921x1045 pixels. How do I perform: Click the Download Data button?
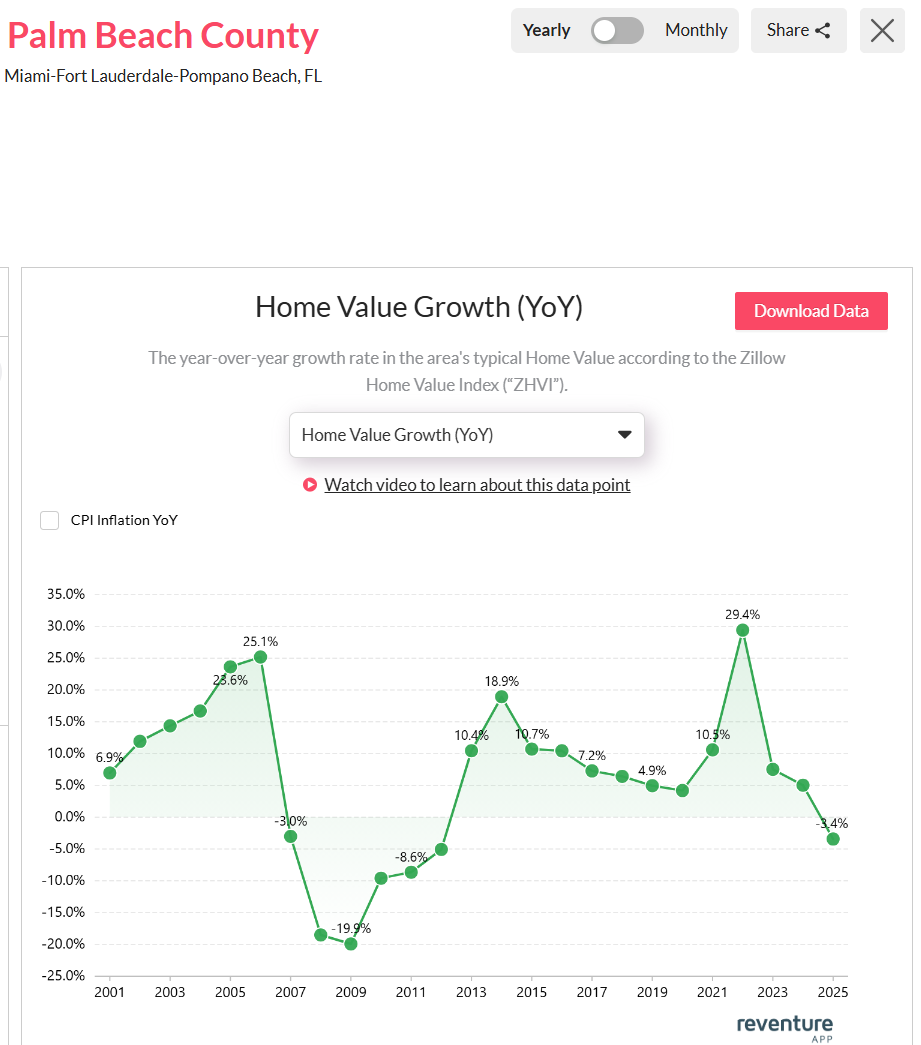click(x=811, y=311)
